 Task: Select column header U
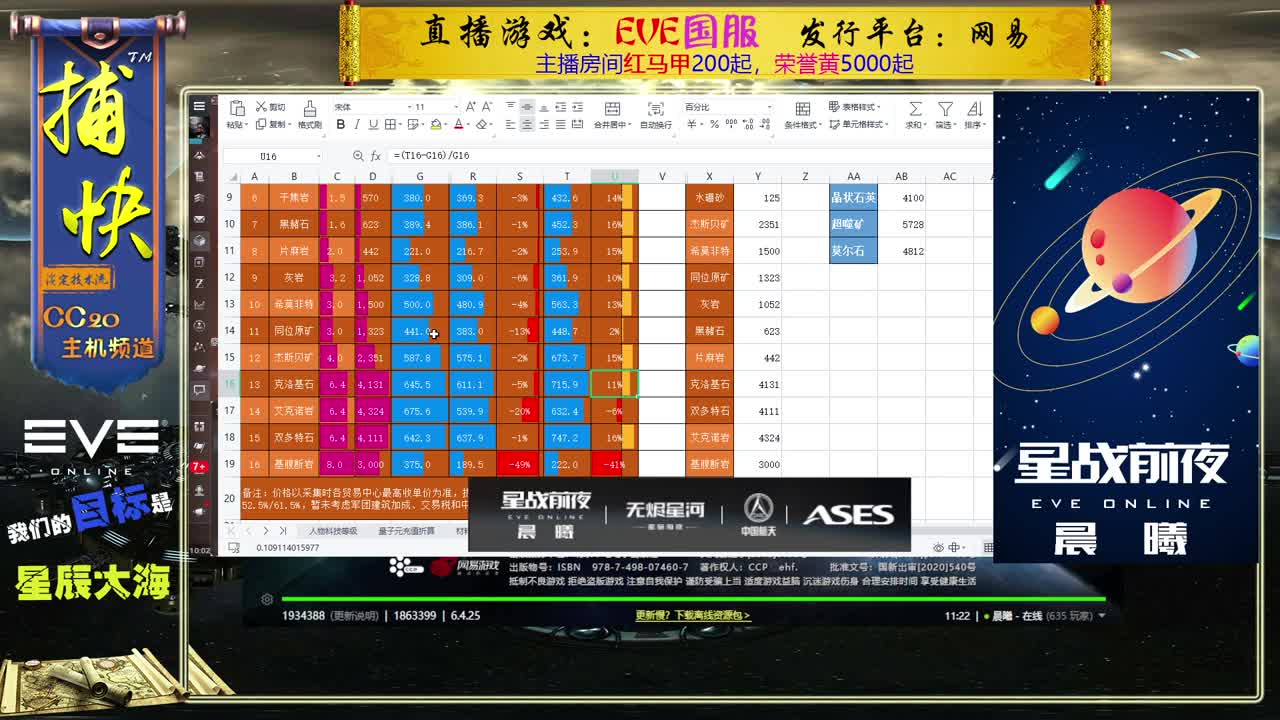pos(614,177)
